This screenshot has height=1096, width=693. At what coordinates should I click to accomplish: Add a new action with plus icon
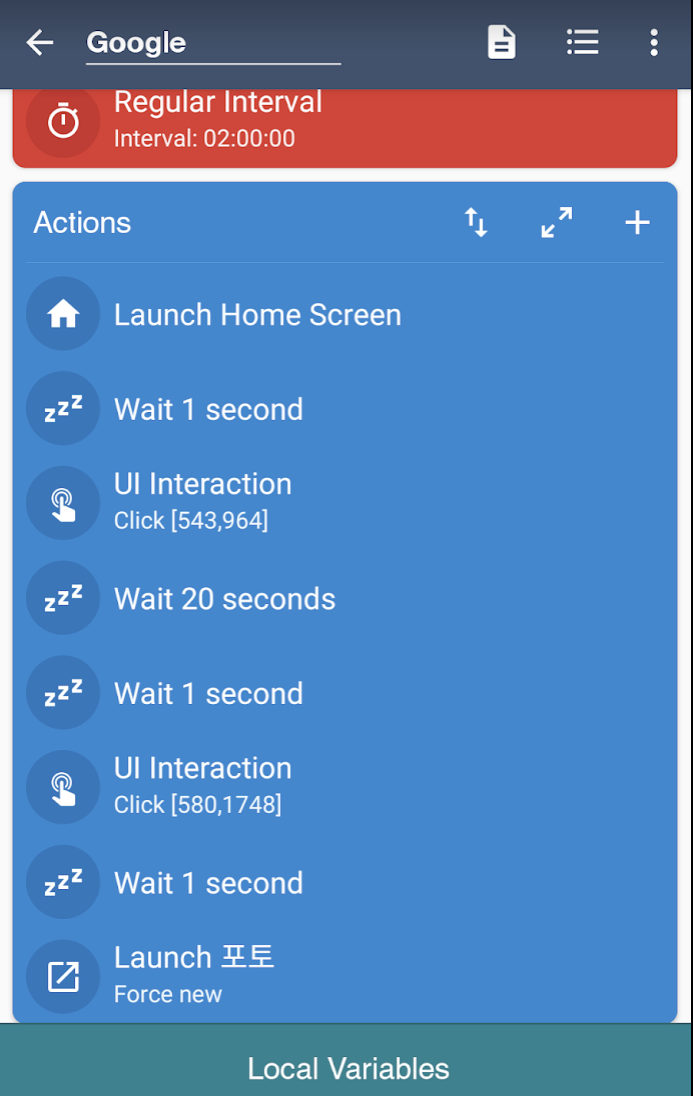click(637, 223)
